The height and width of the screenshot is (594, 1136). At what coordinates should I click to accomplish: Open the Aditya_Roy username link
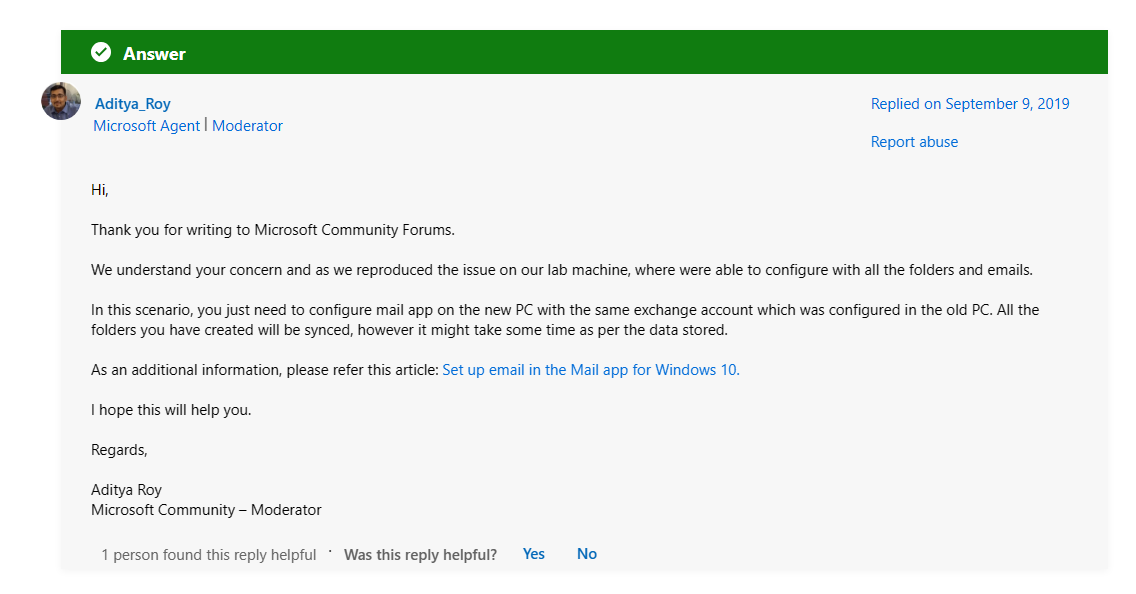click(133, 104)
